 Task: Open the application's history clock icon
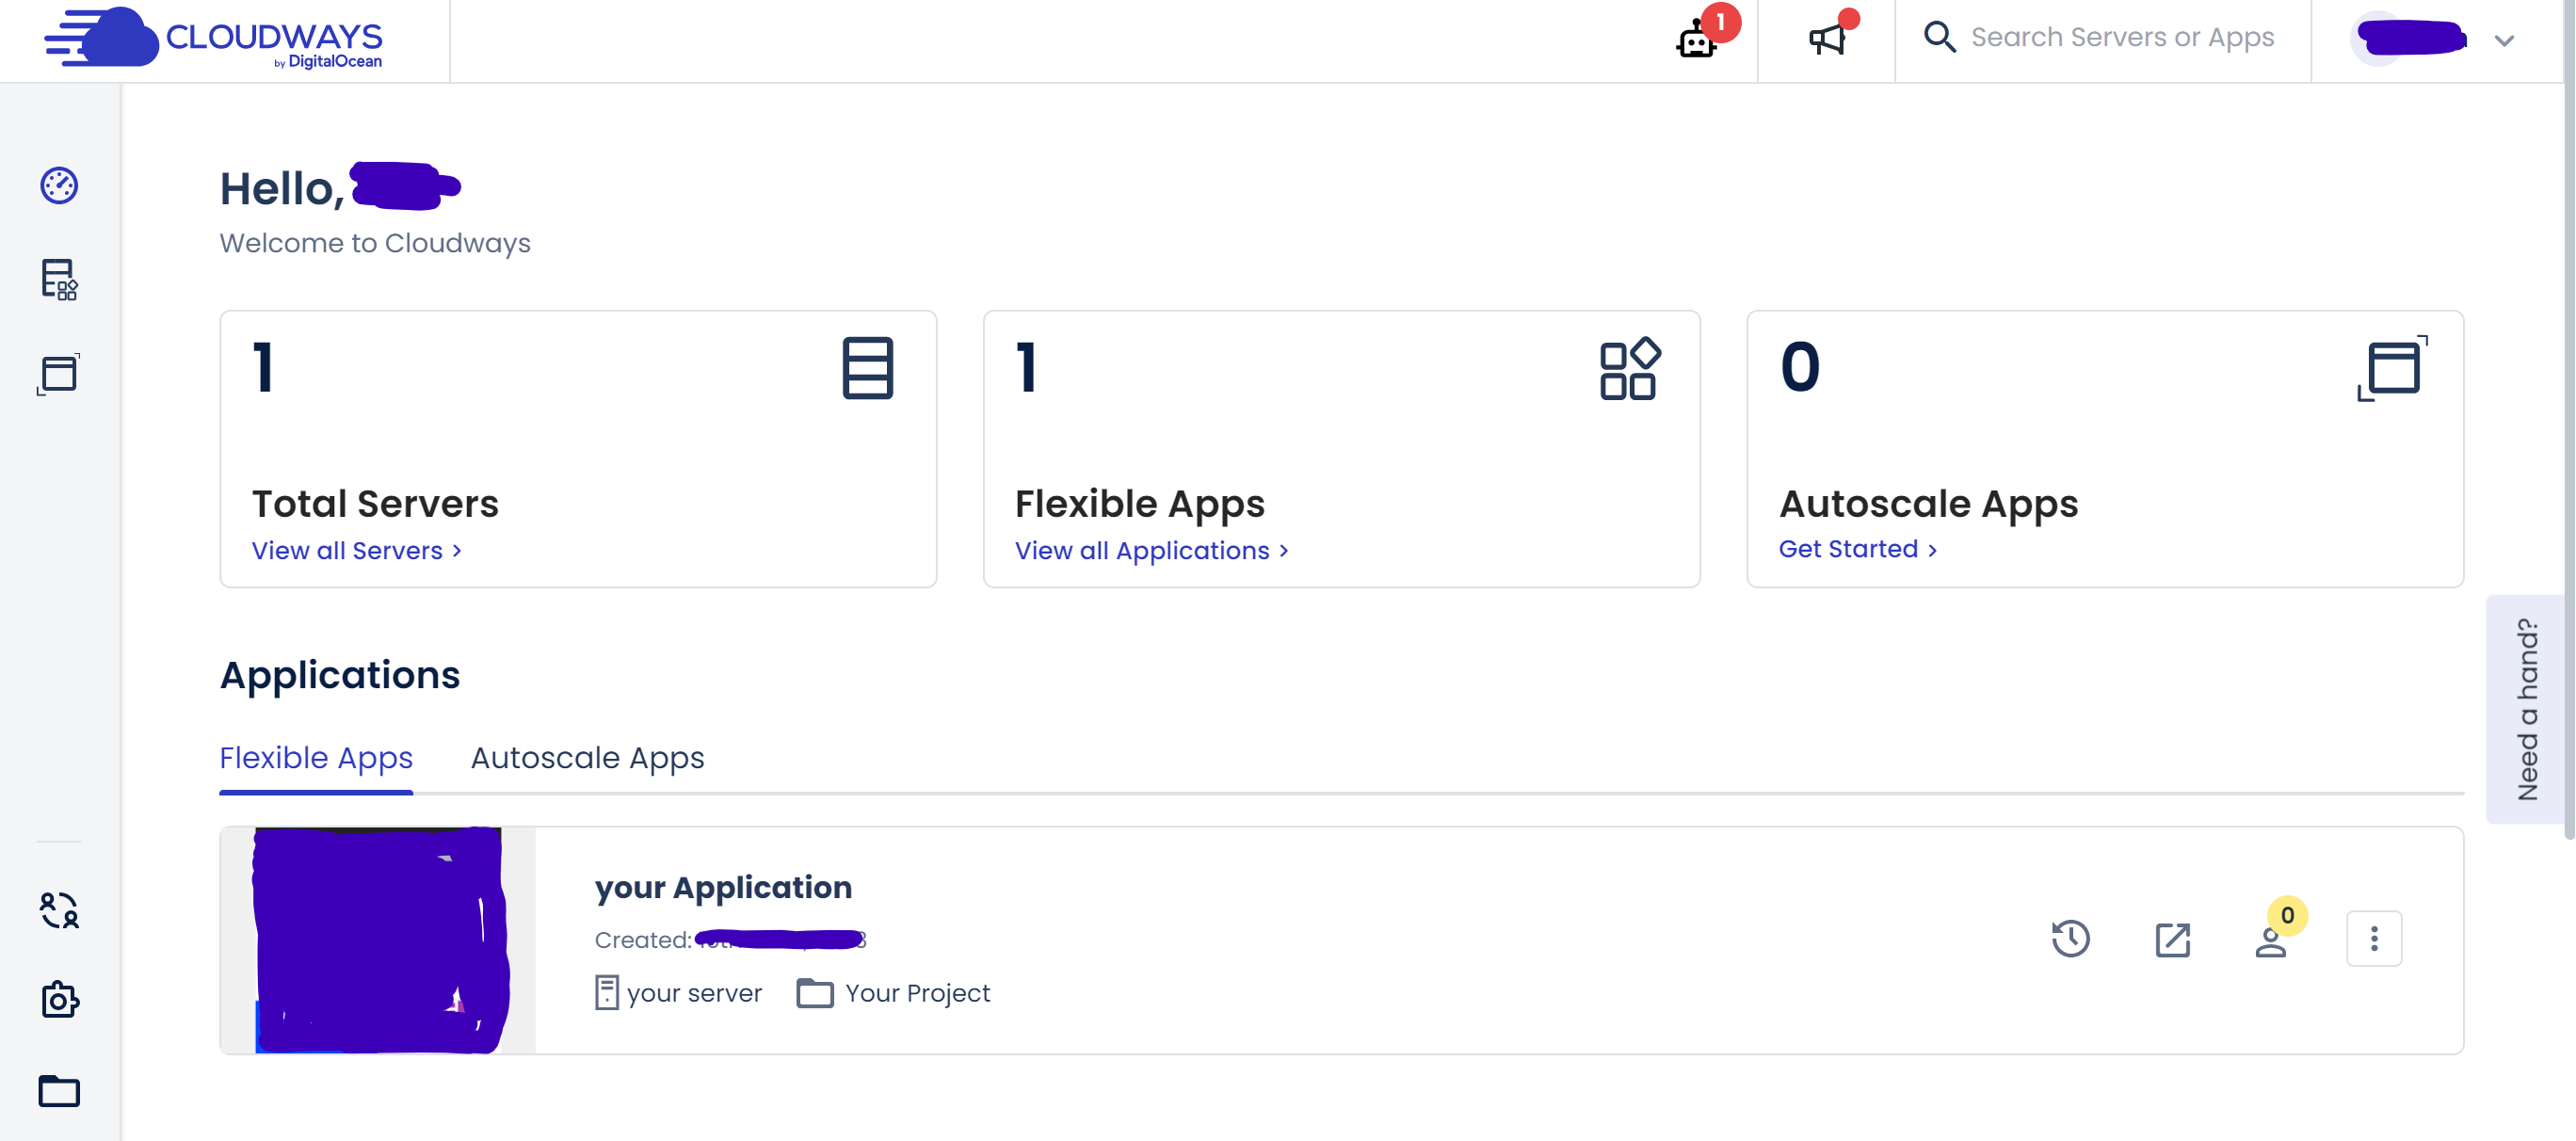coord(2071,938)
